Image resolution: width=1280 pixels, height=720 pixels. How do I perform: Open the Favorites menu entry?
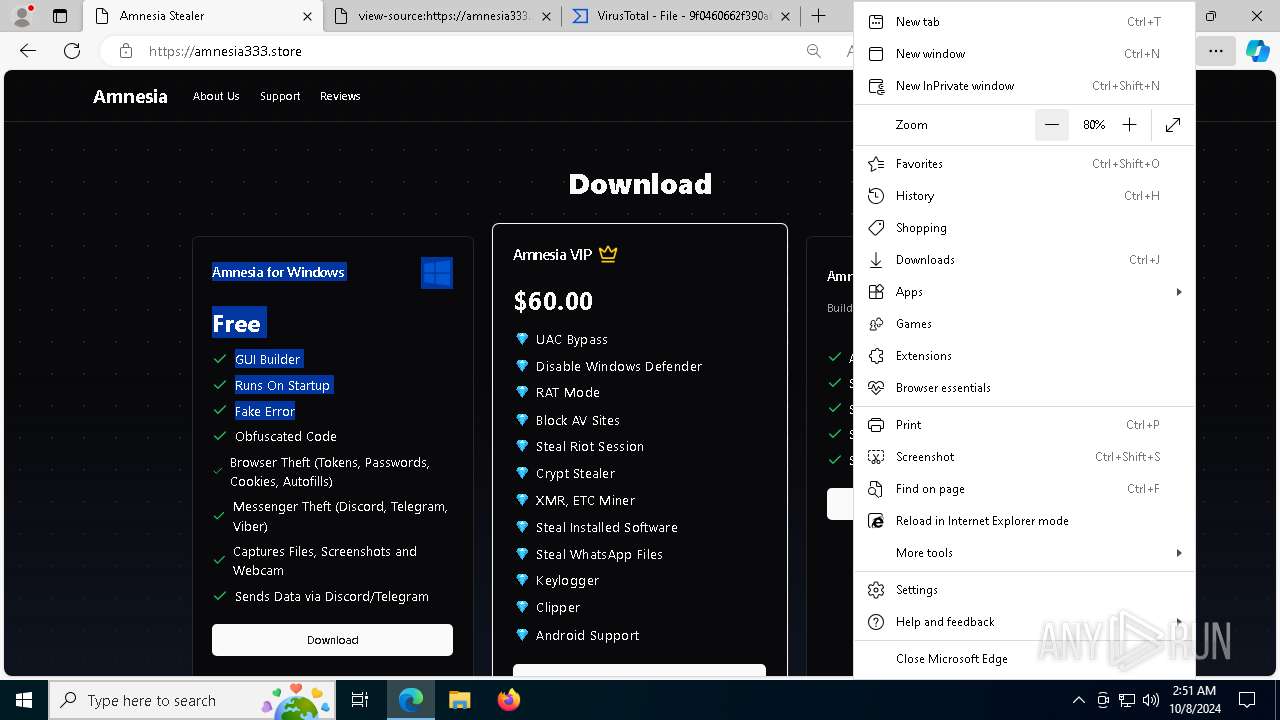tap(1024, 164)
